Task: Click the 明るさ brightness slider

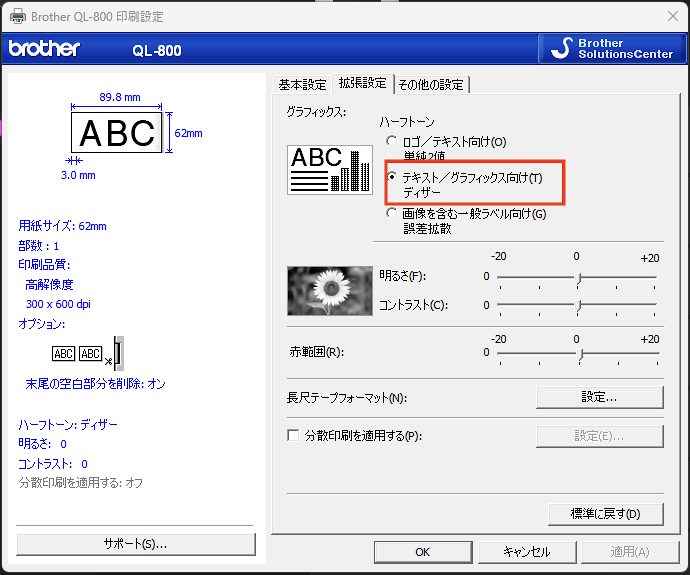Action: pyautogui.click(x=578, y=276)
